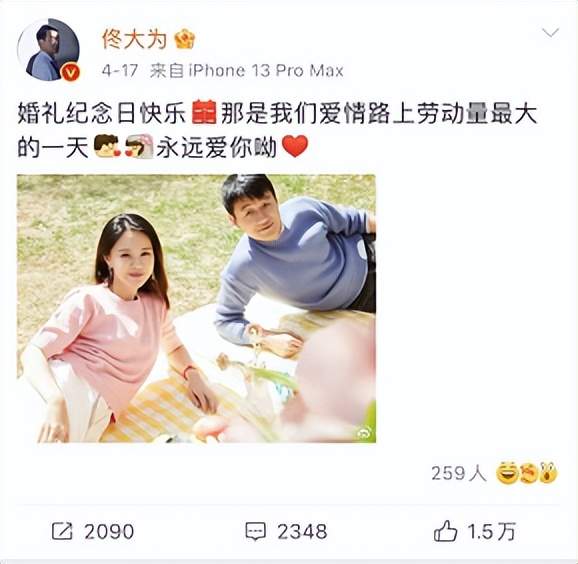Tap the crown membership badge icon

pos(184,39)
